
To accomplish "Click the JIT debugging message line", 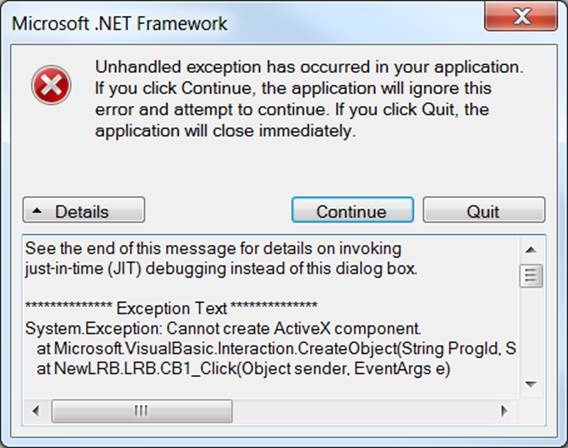I will pyautogui.click(x=221, y=268).
